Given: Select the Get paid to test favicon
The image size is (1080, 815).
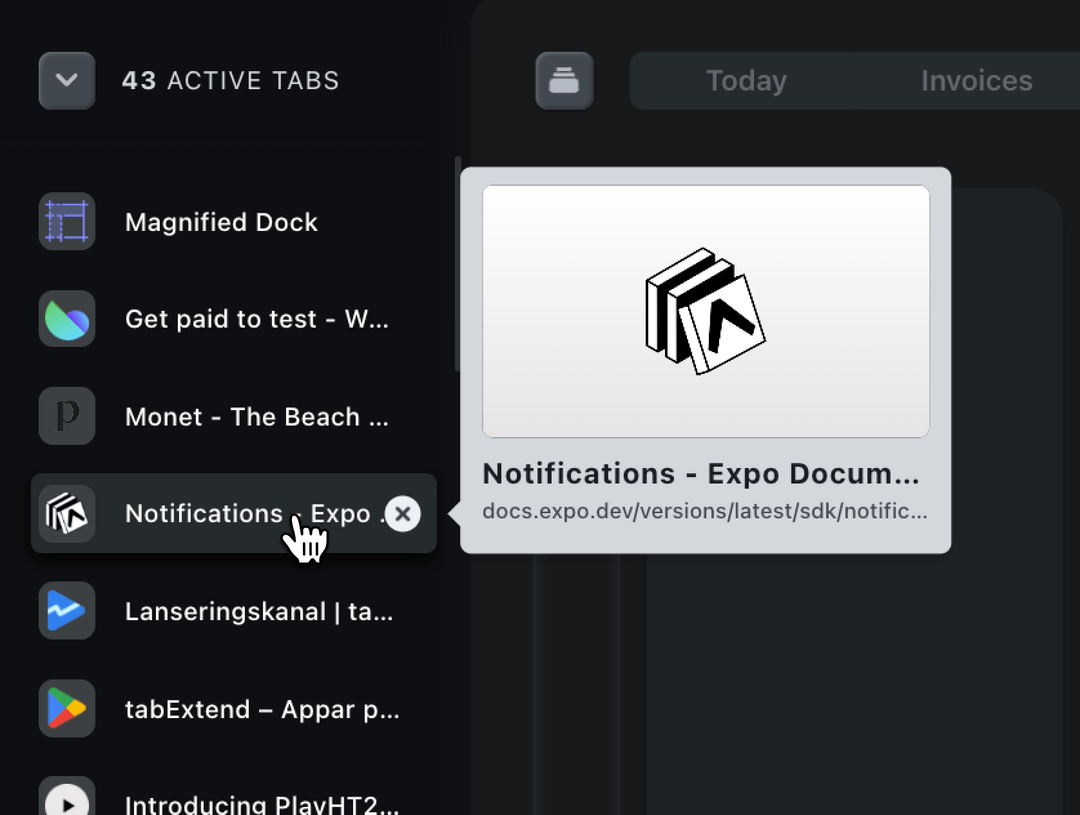Looking at the screenshot, I should click(66, 319).
